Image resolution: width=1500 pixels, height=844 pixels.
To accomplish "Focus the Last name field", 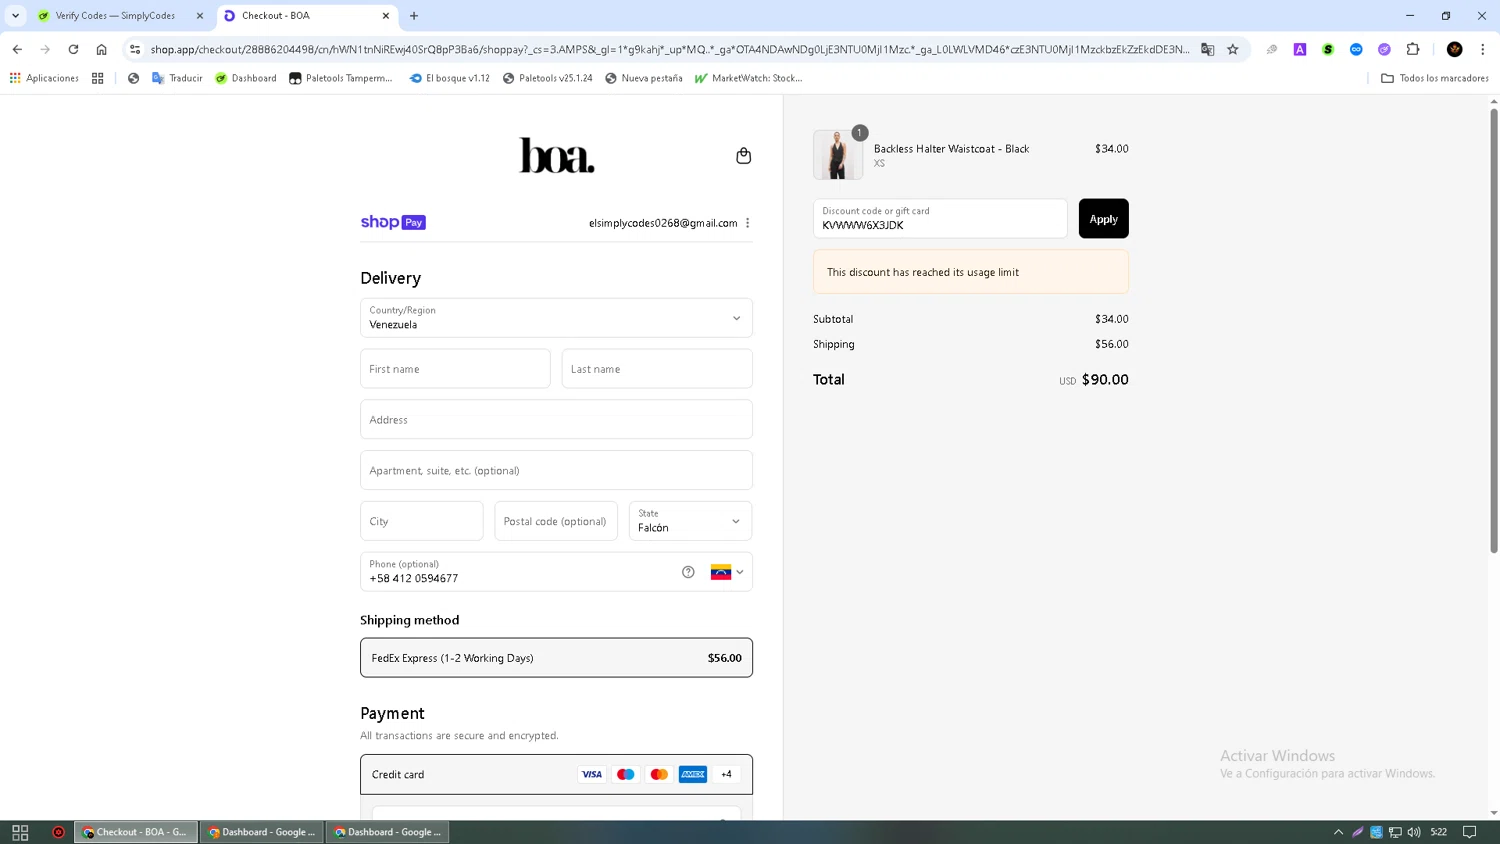I will pyautogui.click(x=657, y=369).
